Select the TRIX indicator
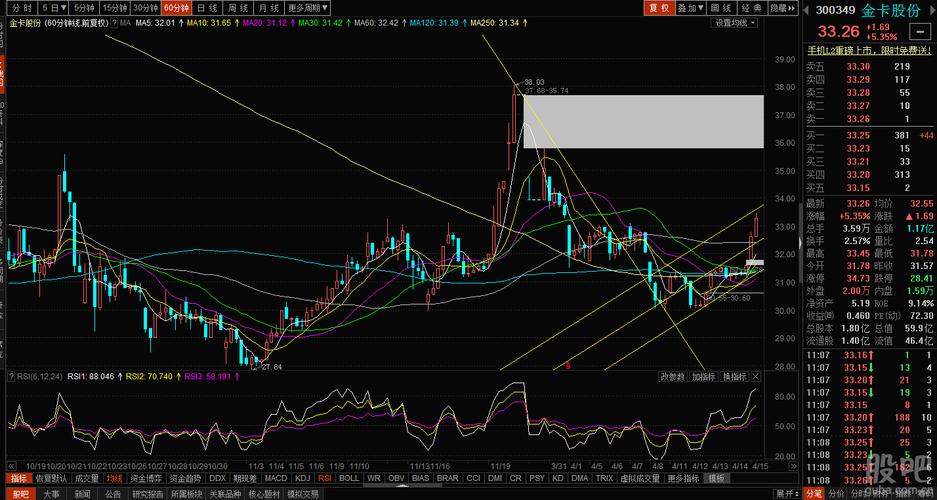 click(604, 478)
